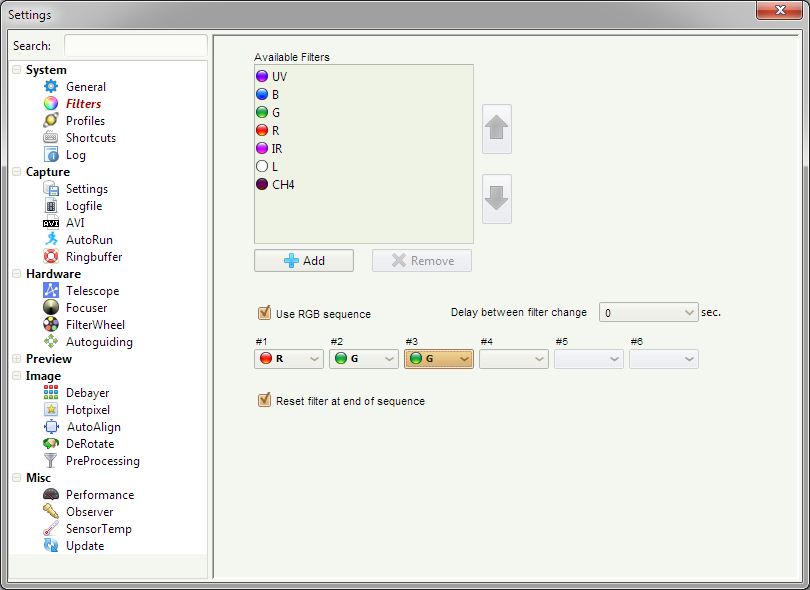The height and width of the screenshot is (590, 810).
Task: Click into the Search text field
Action: point(135,46)
